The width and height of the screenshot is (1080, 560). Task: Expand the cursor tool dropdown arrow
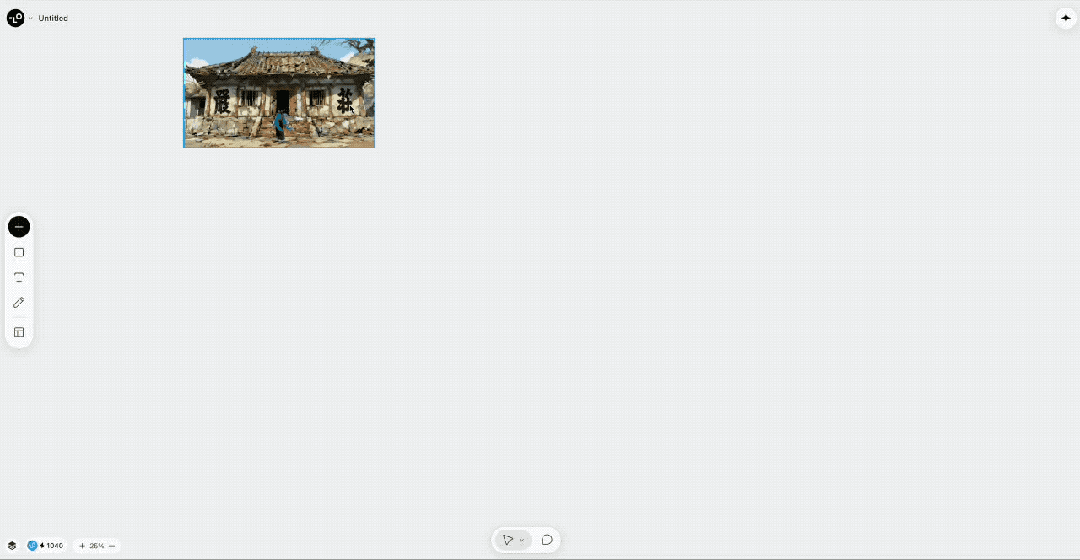click(522, 540)
